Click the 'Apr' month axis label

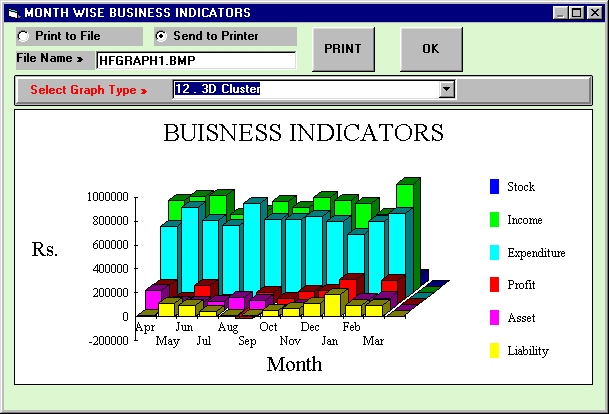click(x=145, y=327)
